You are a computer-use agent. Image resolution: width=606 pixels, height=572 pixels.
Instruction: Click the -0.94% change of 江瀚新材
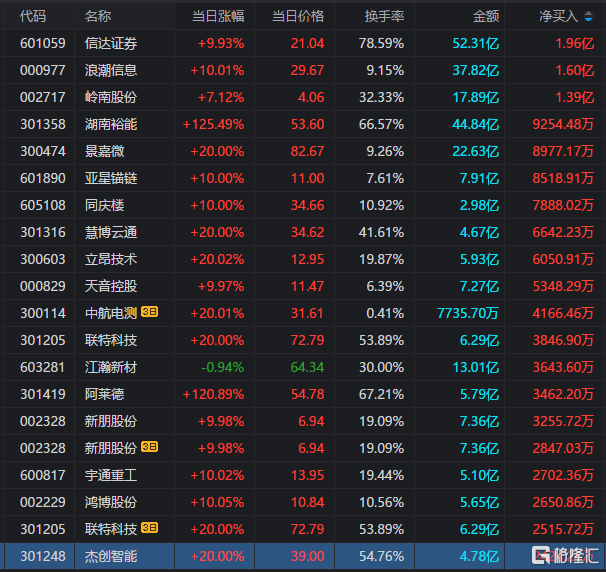(223, 368)
